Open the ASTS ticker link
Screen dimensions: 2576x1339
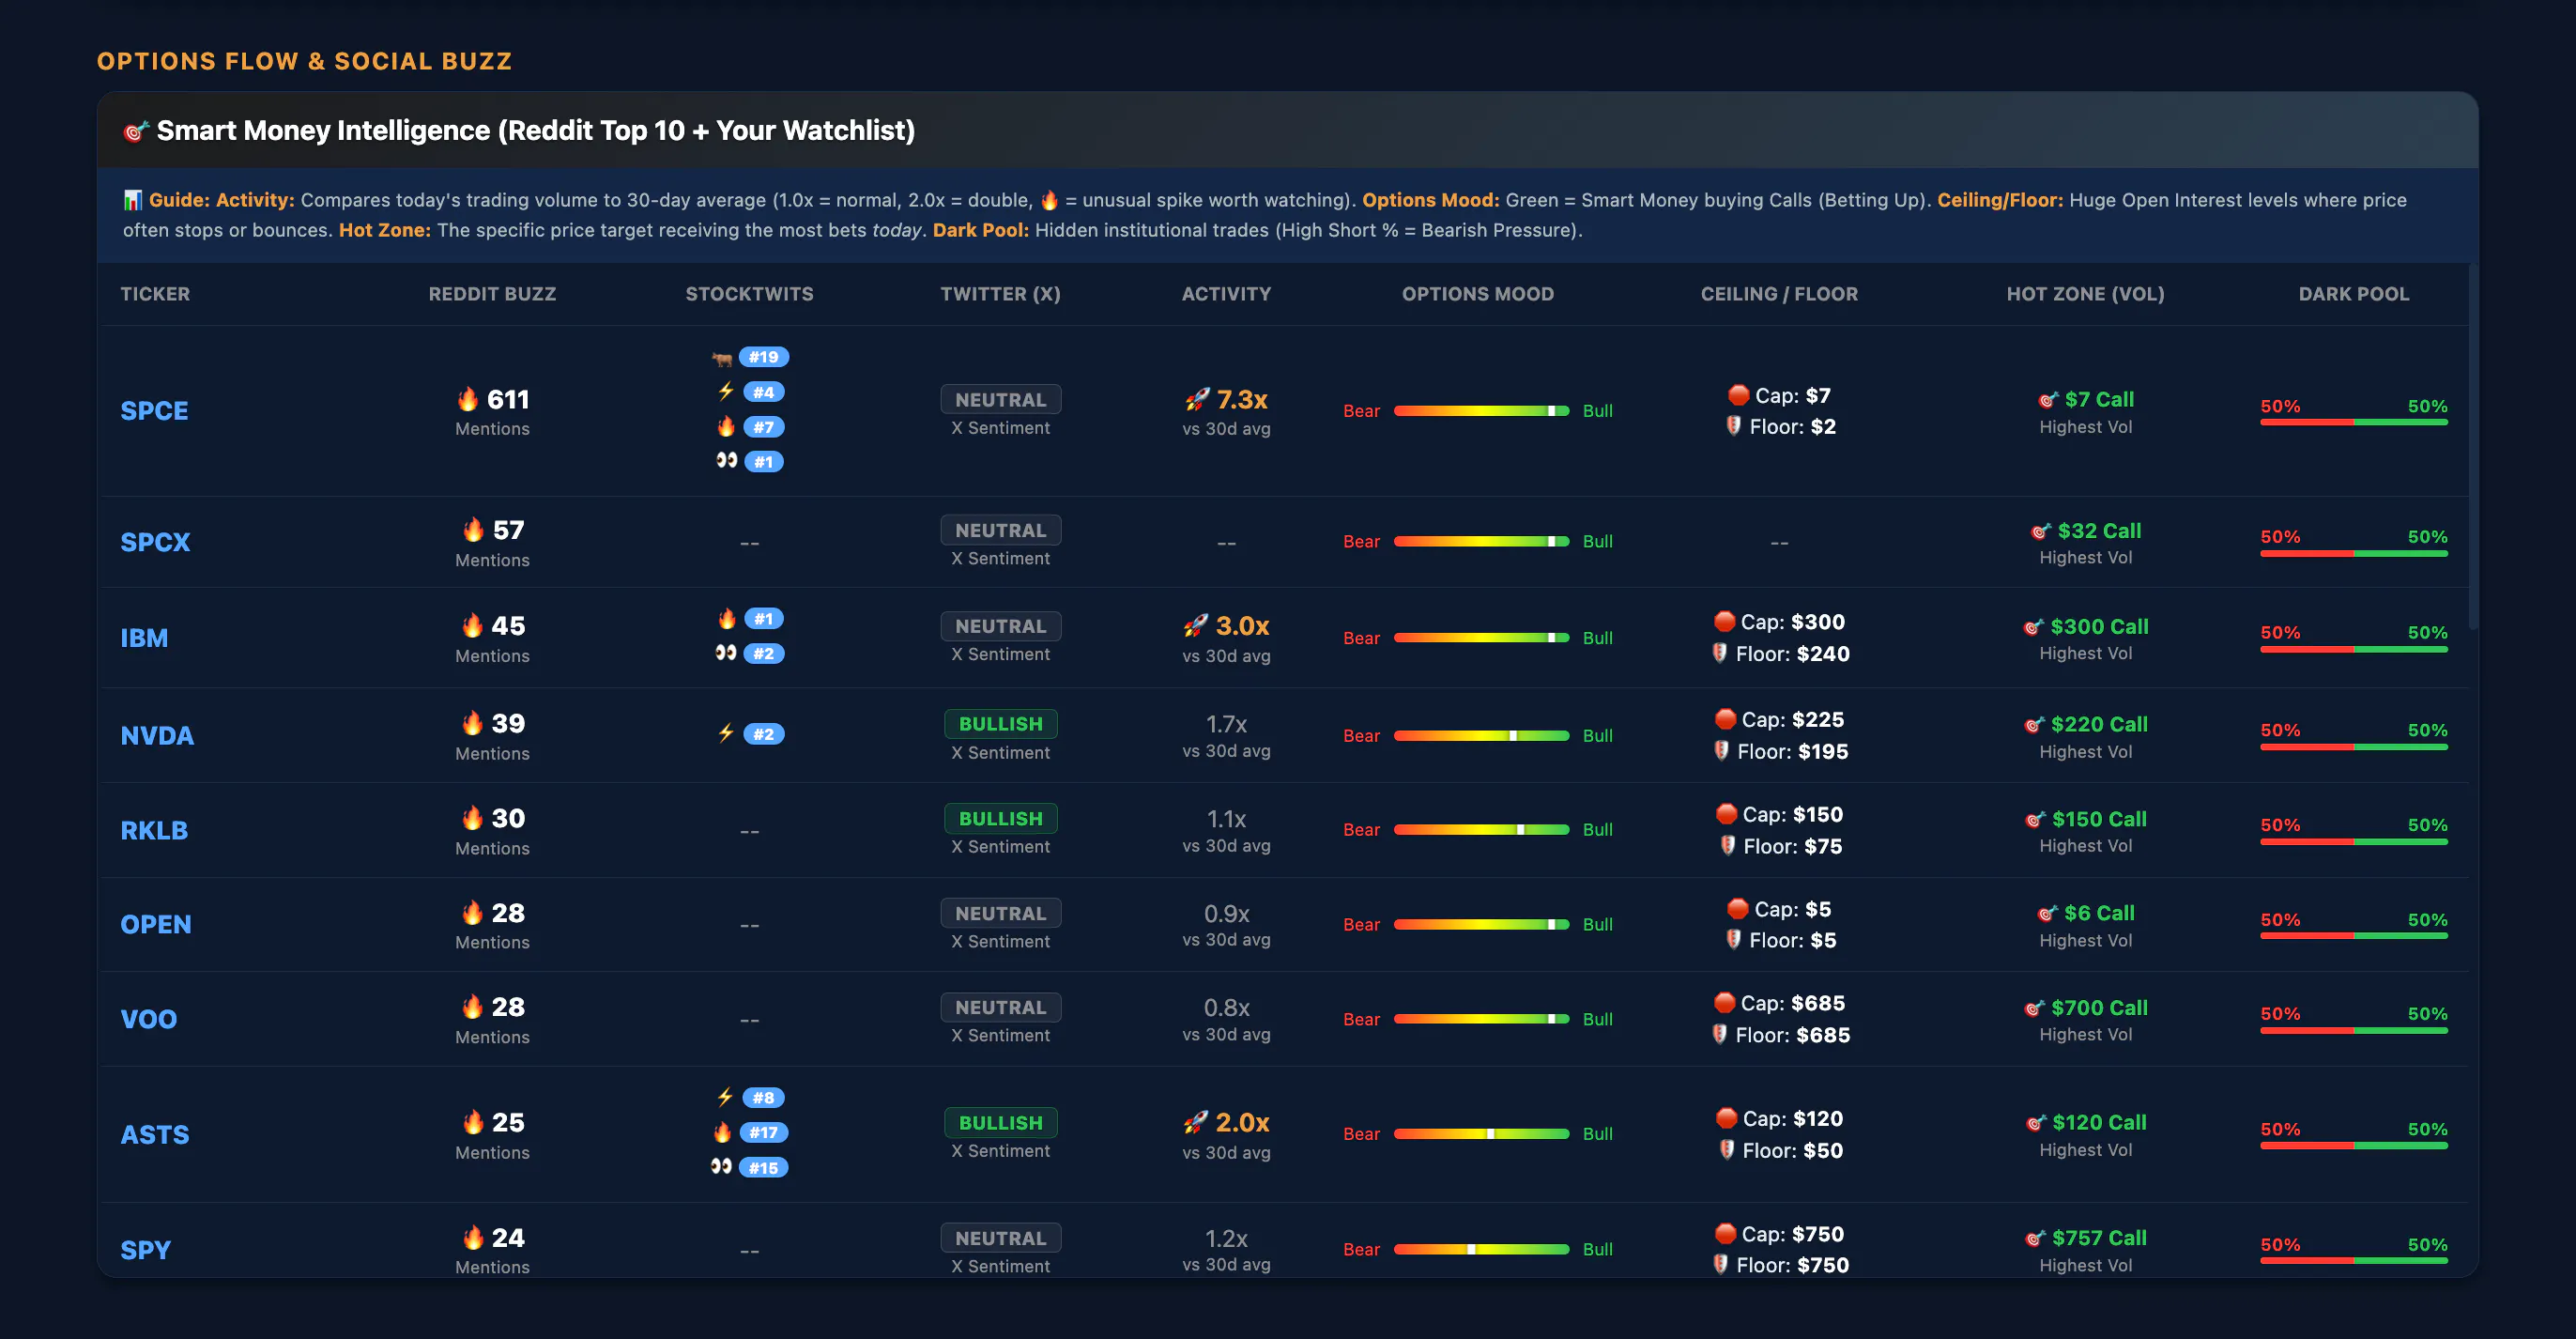(x=155, y=1134)
